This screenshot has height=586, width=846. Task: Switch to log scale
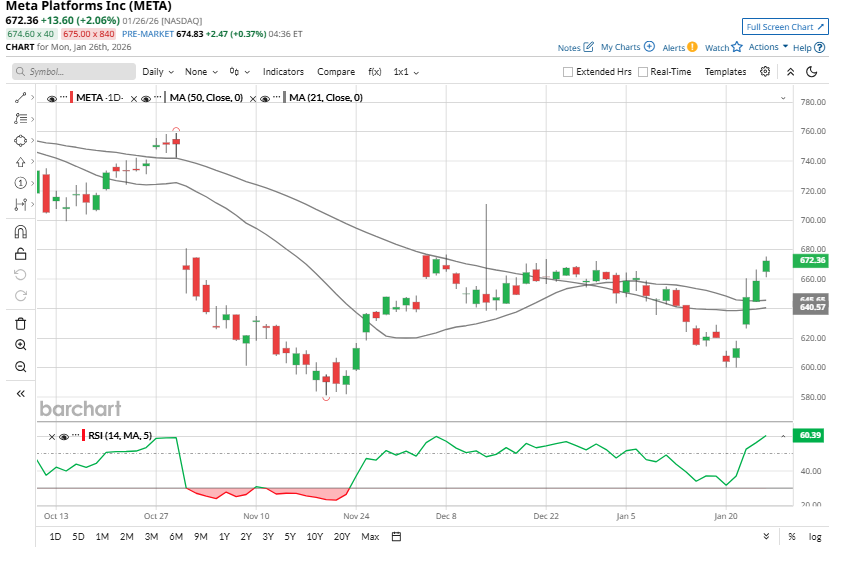815,536
